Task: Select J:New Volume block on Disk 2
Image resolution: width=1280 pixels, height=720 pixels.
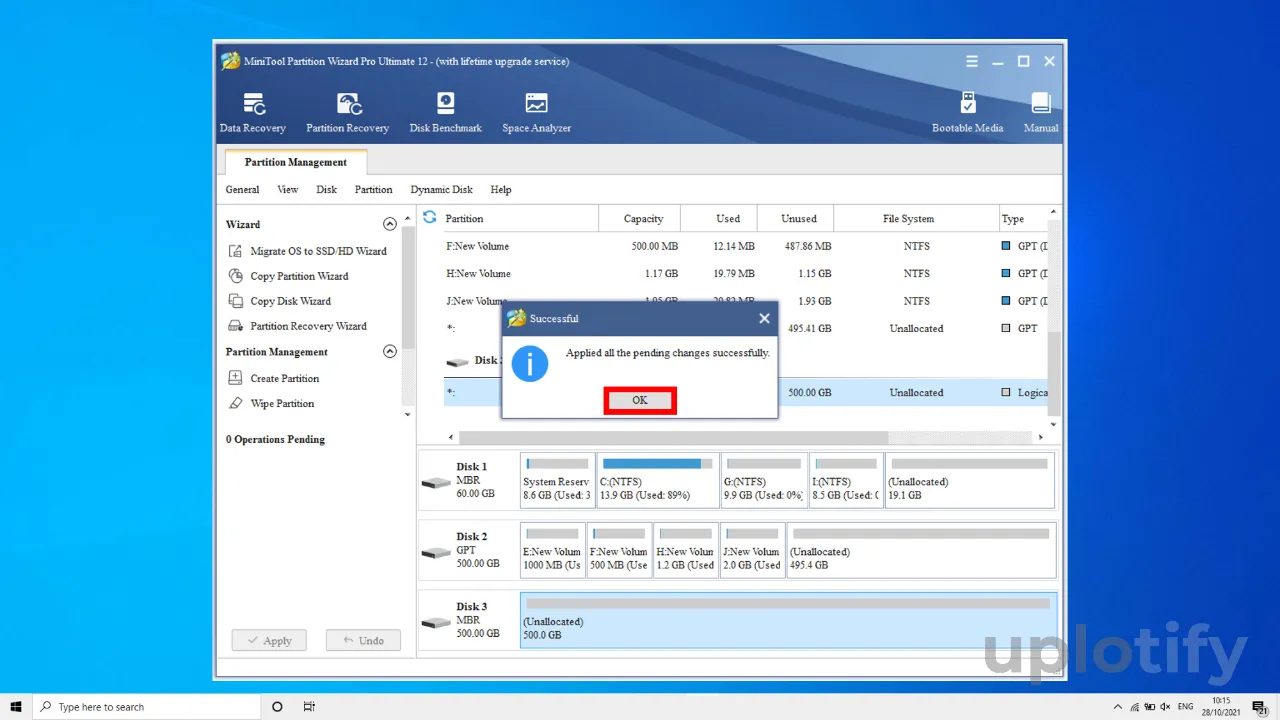Action: click(752, 550)
